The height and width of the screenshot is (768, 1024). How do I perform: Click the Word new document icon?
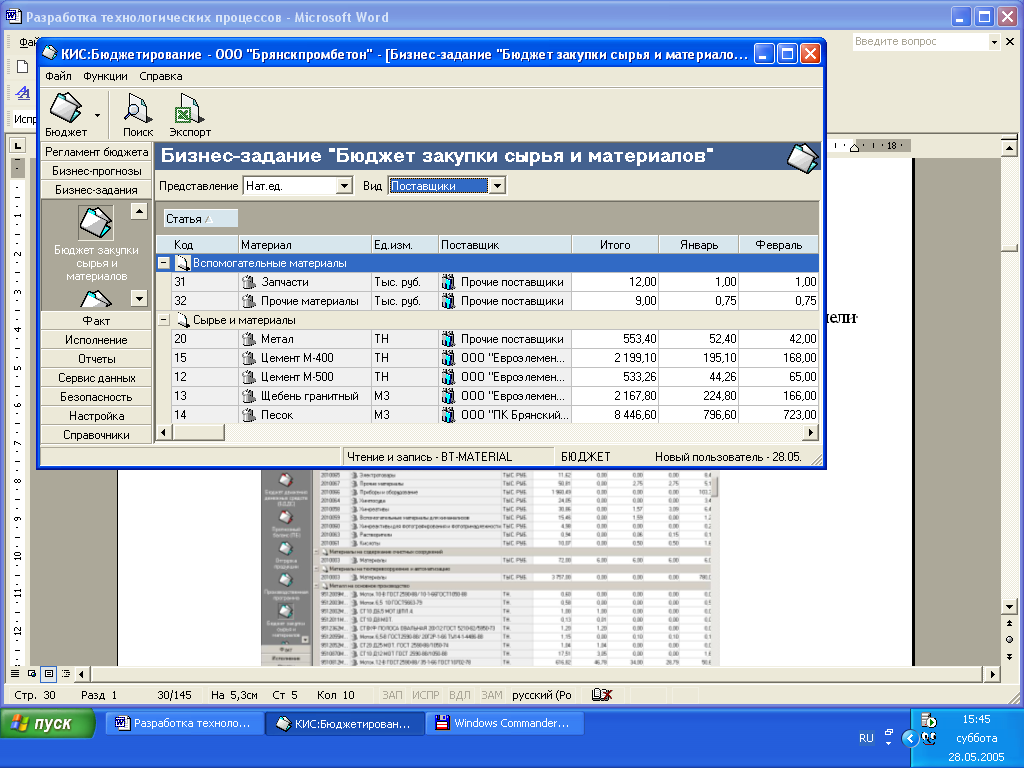(x=22, y=66)
